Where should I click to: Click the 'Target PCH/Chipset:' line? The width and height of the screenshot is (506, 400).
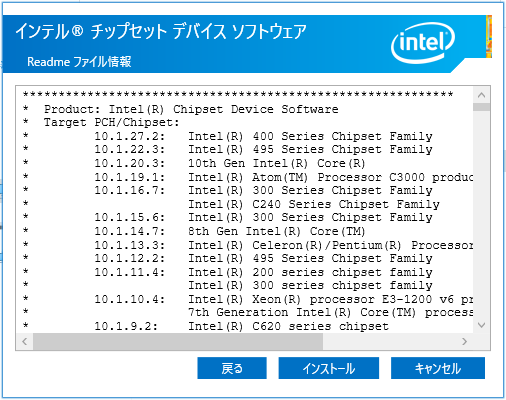point(112,123)
